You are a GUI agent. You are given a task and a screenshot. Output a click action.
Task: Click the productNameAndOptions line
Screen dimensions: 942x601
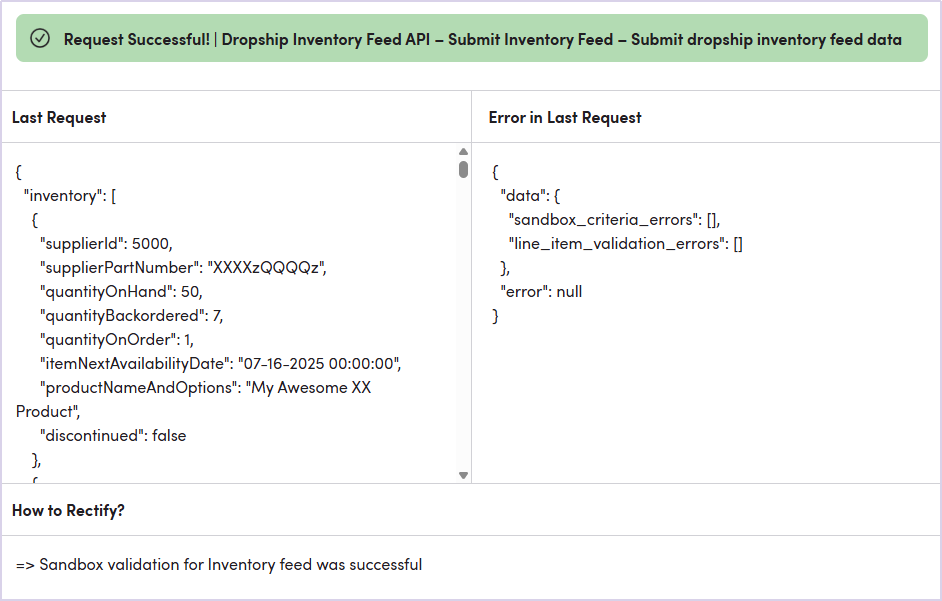click(205, 387)
